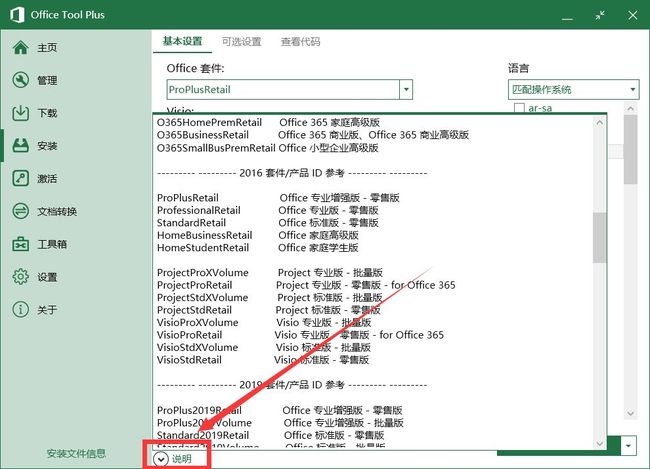Image resolution: width=650 pixels, height=469 pixels.
Task: Click the ProjectStdXVolume text line
Action: point(269,297)
